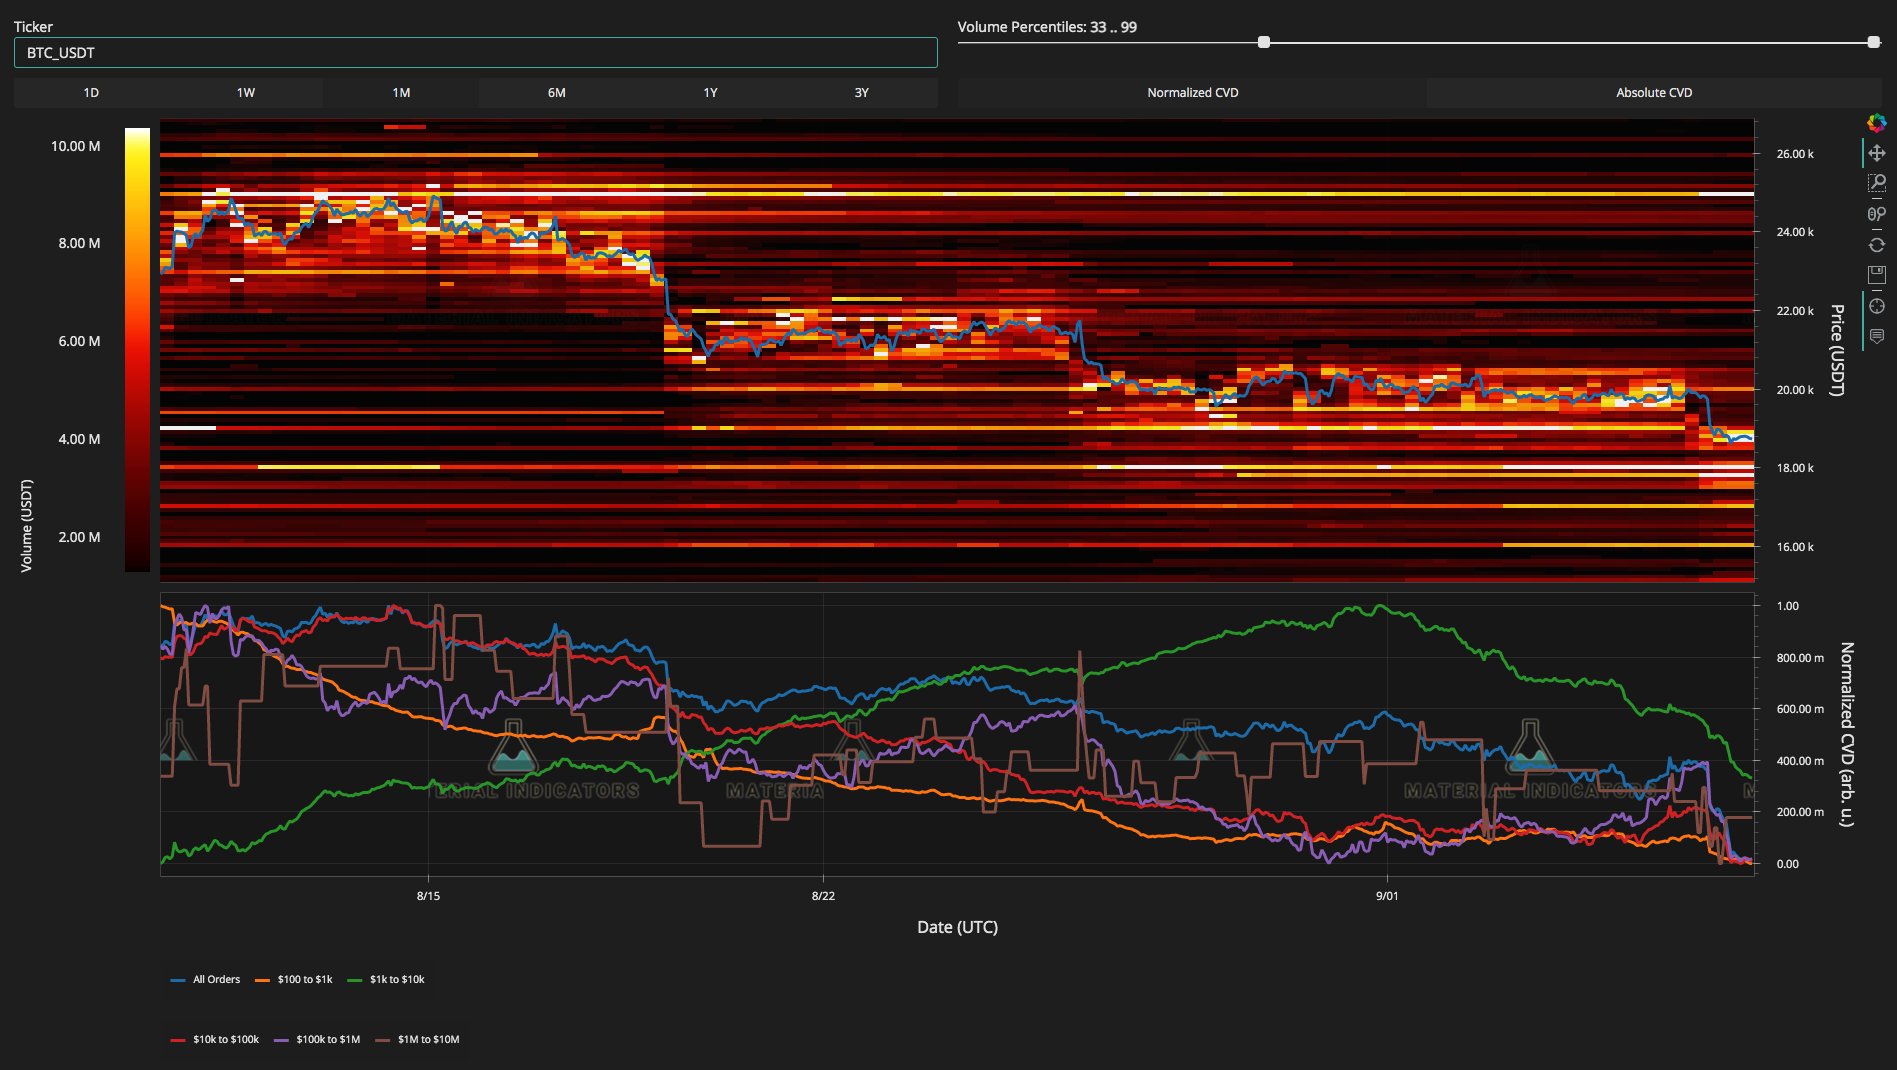The width and height of the screenshot is (1897, 1070).
Task: Click the Reset chart view icon
Action: pos(1876,245)
